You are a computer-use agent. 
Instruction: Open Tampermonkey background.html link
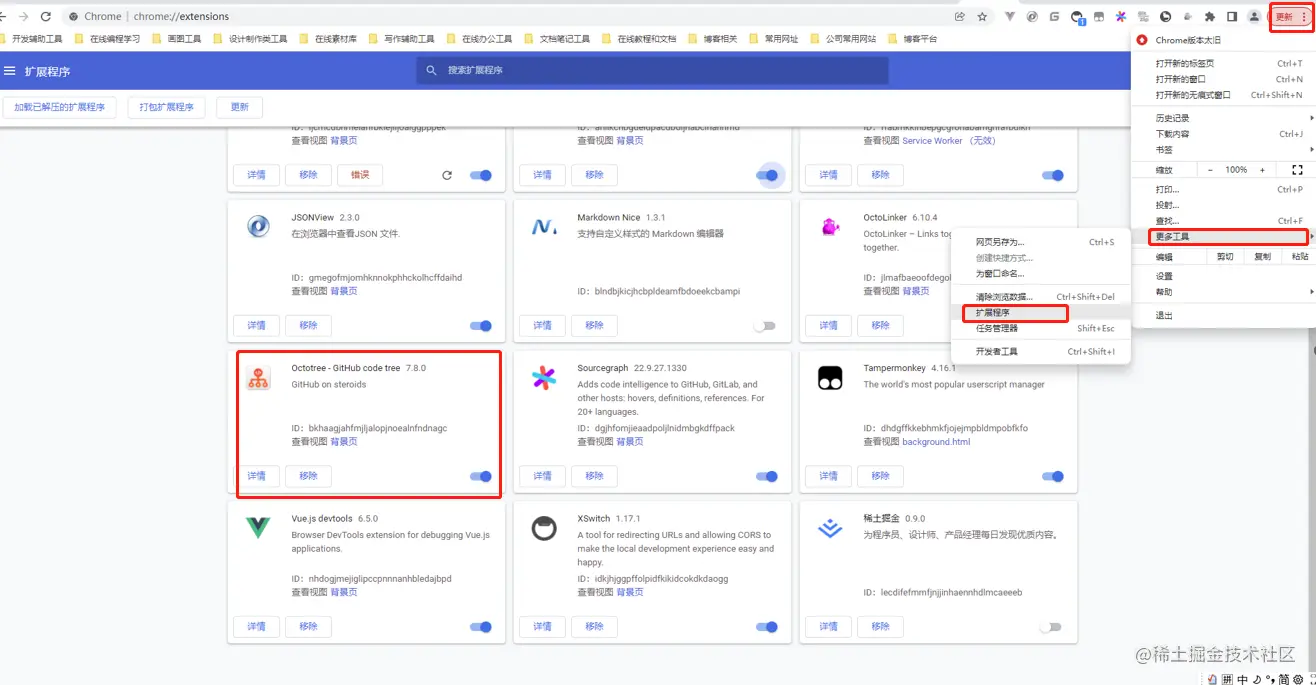(x=936, y=442)
